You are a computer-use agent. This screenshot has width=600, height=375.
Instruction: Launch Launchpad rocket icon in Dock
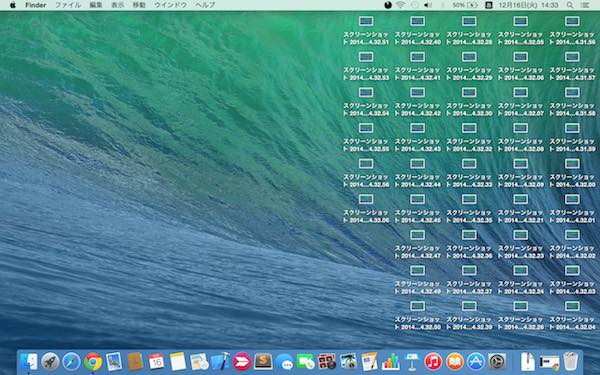(x=50, y=362)
